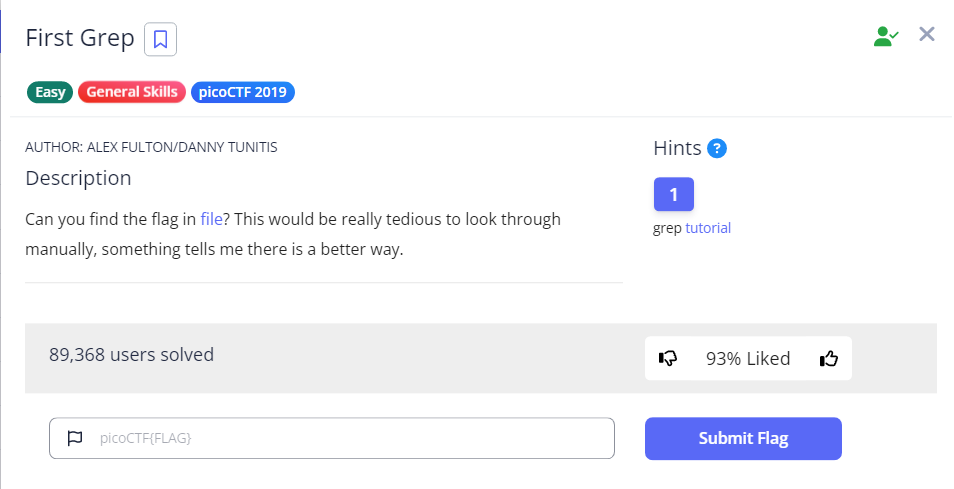
Task: Click the green solved-user checkmark icon
Action: (x=885, y=37)
